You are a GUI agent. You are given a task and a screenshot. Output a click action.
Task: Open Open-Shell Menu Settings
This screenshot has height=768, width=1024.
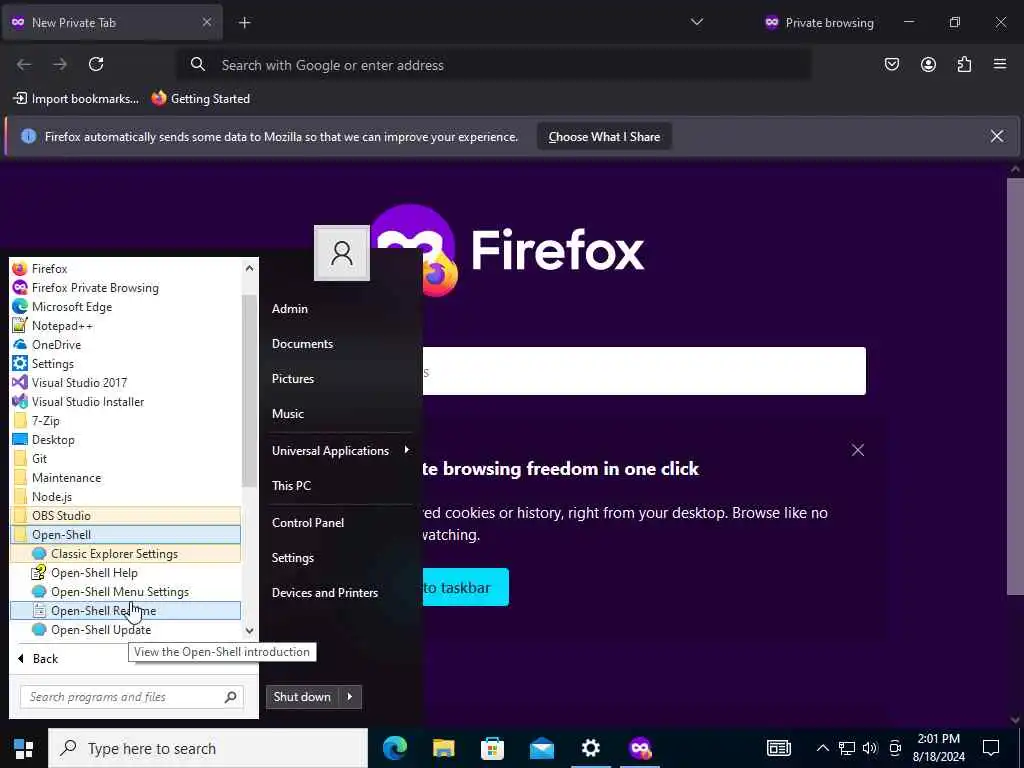point(125,591)
